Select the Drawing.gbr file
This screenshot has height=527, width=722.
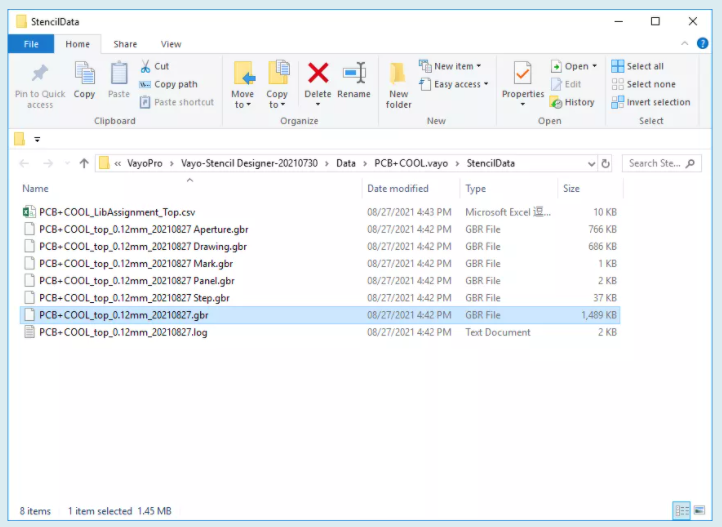pyautogui.click(x=320, y=246)
